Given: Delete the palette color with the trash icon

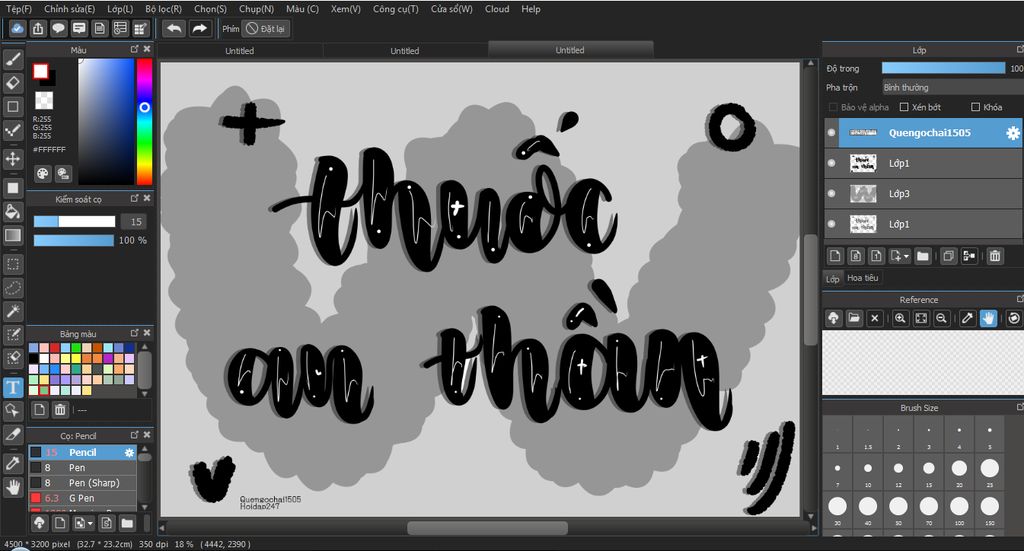Looking at the screenshot, I should click(x=60, y=410).
